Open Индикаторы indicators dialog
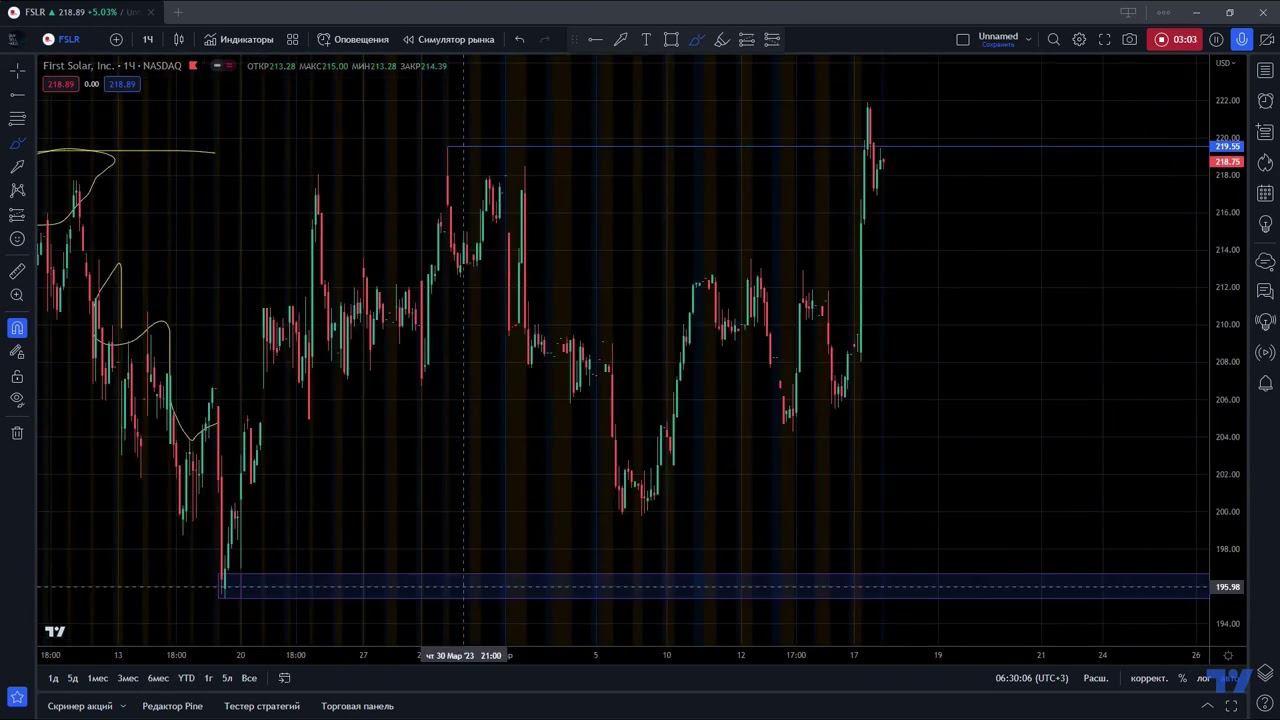1280x720 pixels. [239, 39]
